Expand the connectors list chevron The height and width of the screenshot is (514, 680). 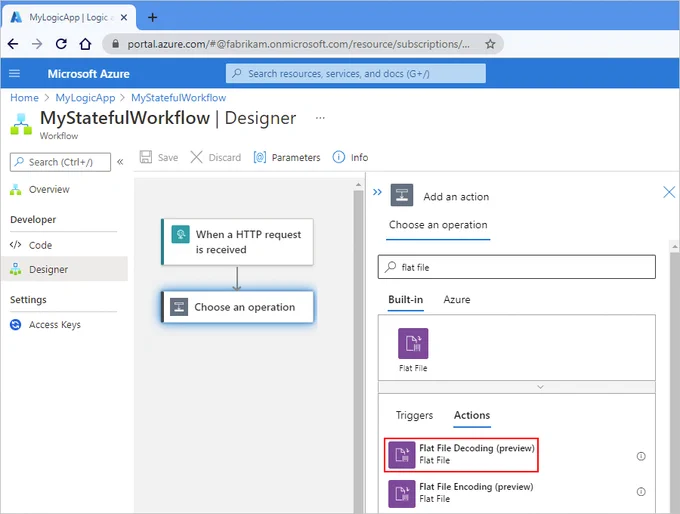[x=540, y=387]
